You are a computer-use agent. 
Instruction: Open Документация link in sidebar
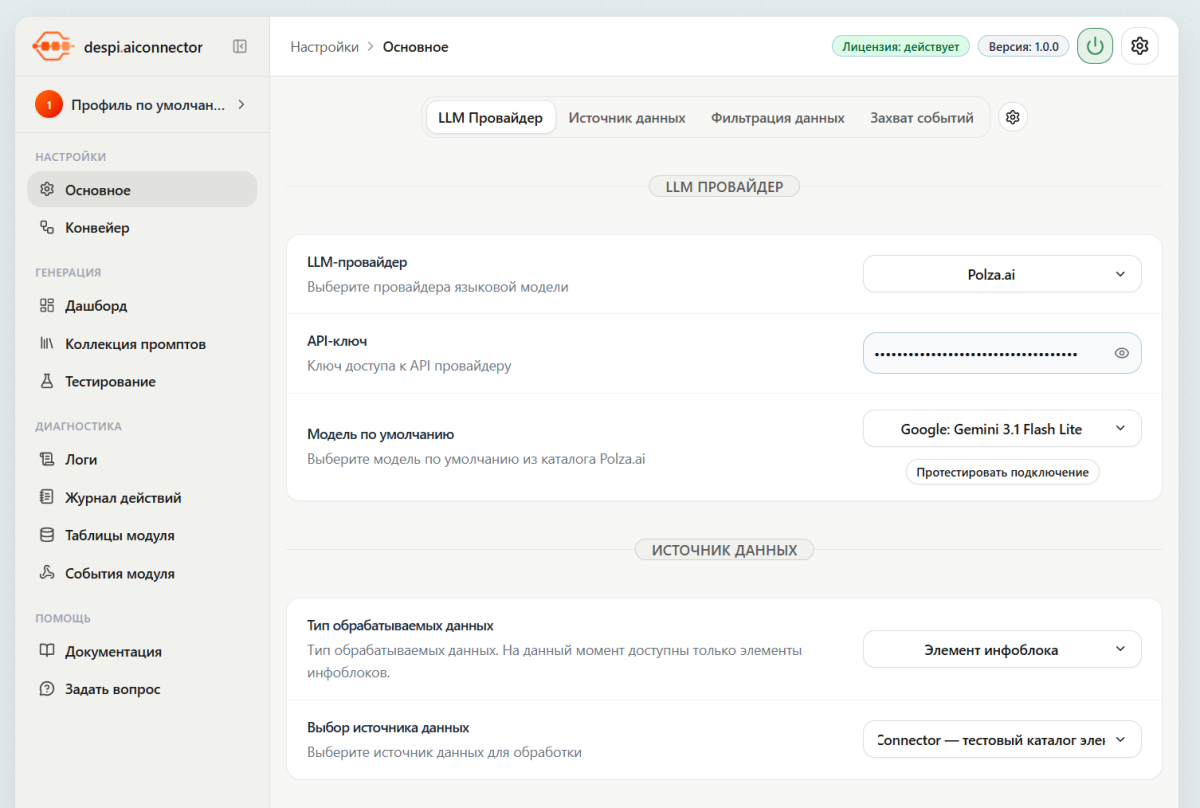pos(142,652)
